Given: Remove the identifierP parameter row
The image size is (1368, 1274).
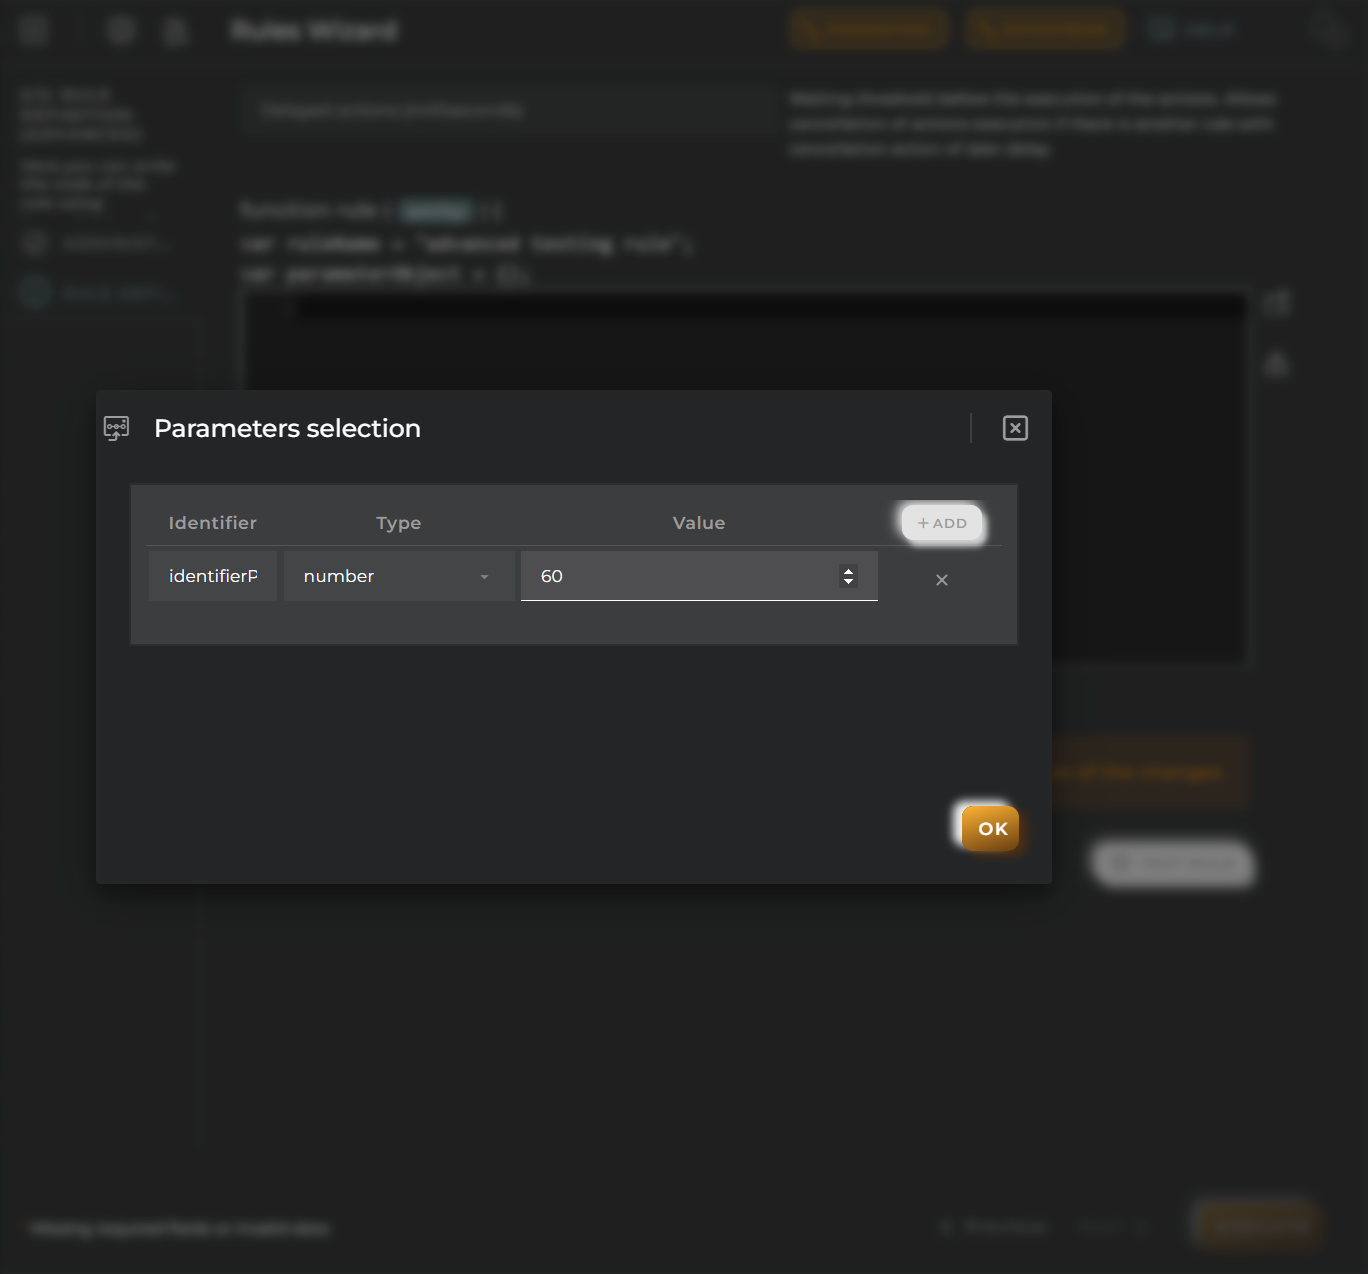Looking at the screenshot, I should coord(942,580).
